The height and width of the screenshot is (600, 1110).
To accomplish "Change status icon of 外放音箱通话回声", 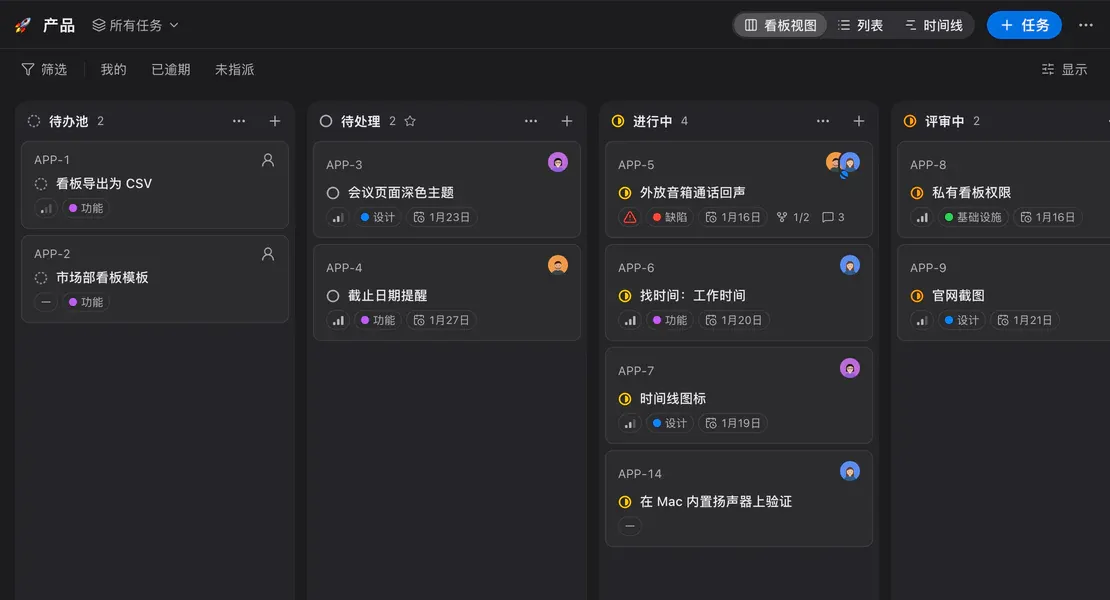I will (624, 192).
